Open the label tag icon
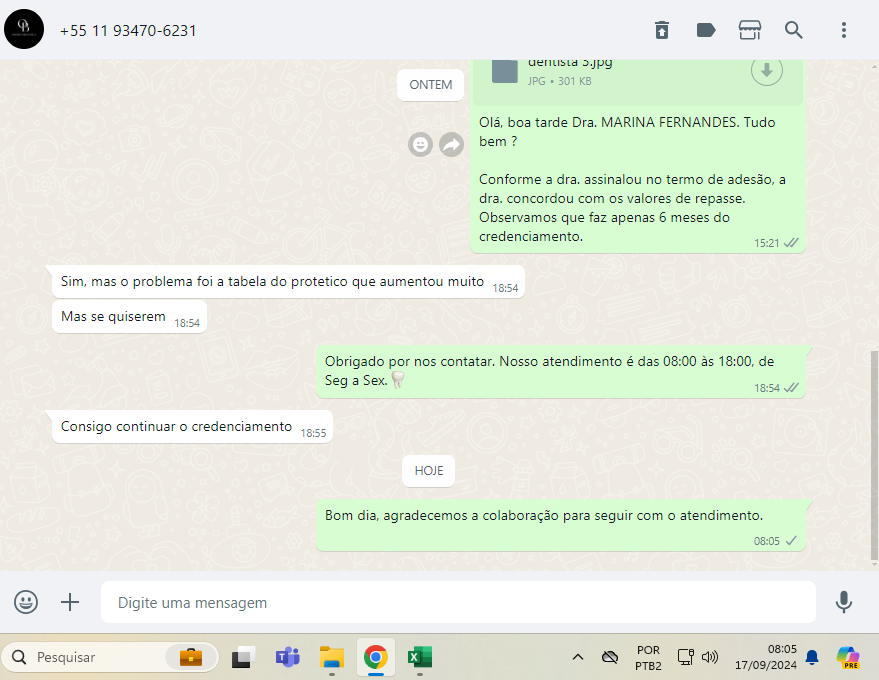The image size is (879, 680). pos(706,30)
